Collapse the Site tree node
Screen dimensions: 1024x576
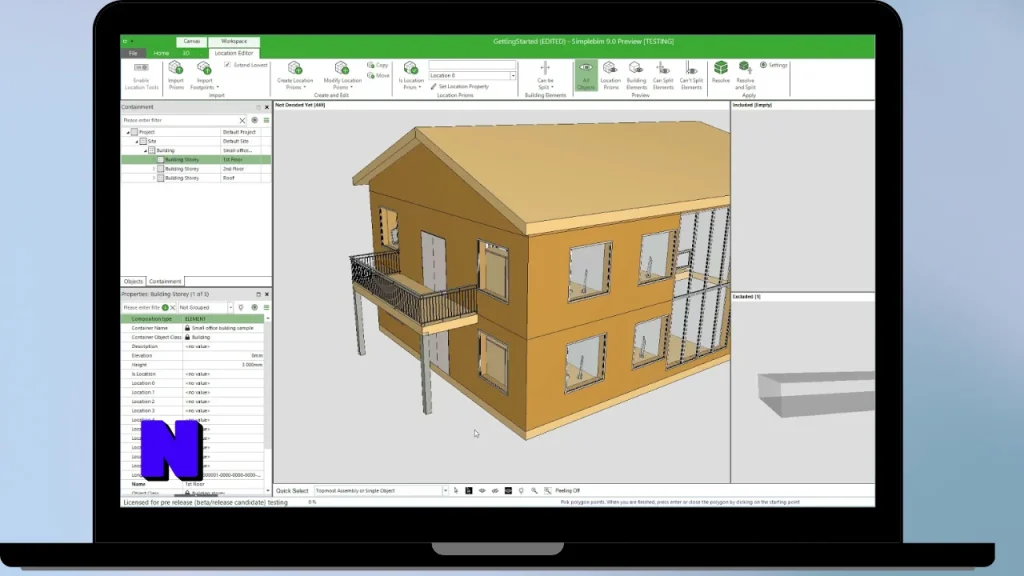coord(136,141)
